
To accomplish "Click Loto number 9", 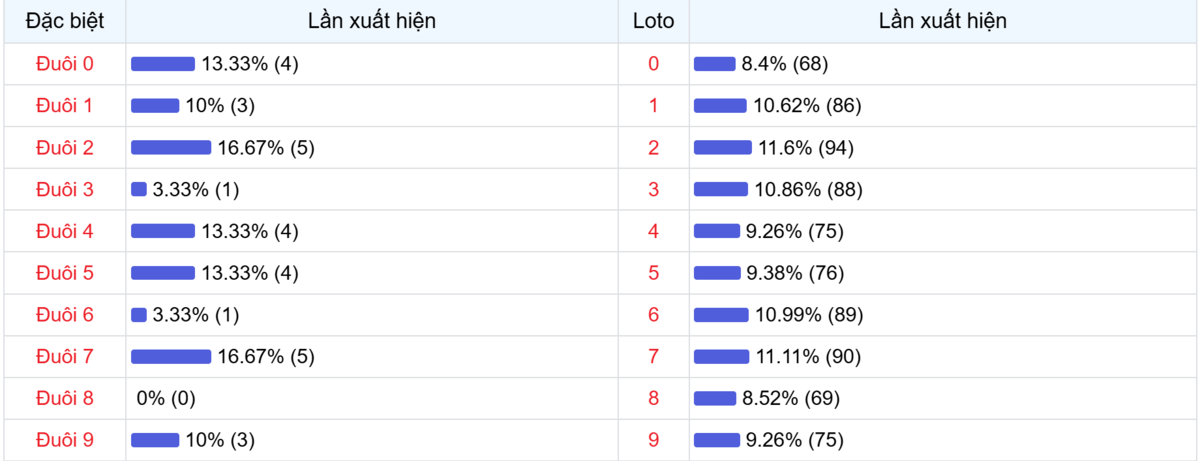I will click(654, 439).
